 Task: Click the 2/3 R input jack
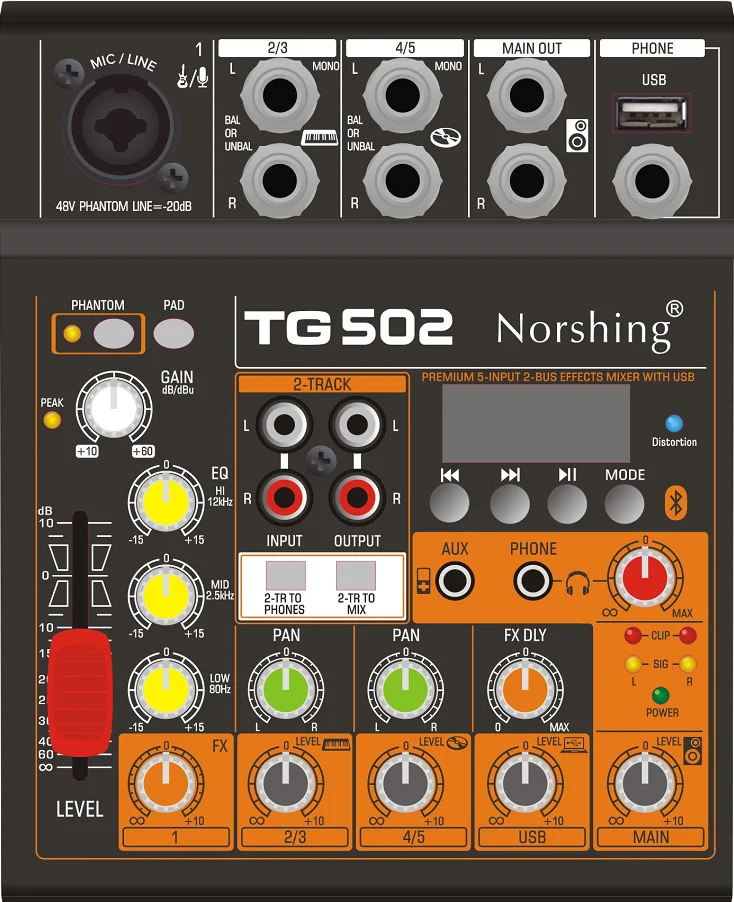280,181
